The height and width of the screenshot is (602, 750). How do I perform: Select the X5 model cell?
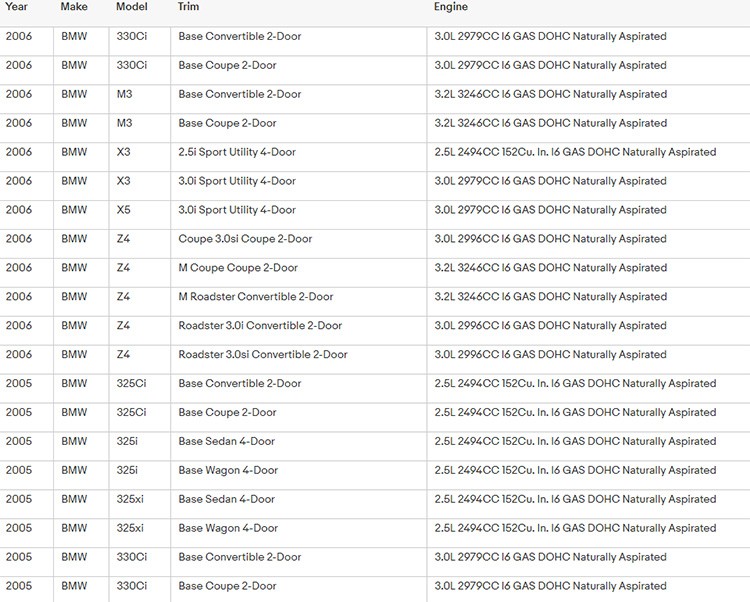point(123,209)
